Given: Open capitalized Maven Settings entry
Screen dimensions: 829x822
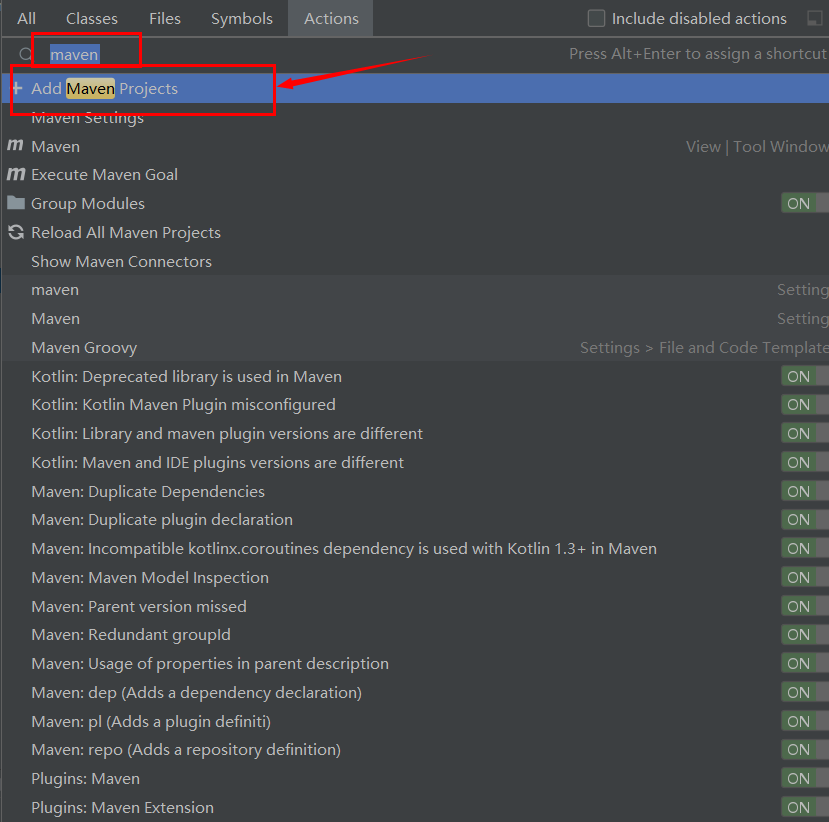Looking at the screenshot, I should [415, 319].
